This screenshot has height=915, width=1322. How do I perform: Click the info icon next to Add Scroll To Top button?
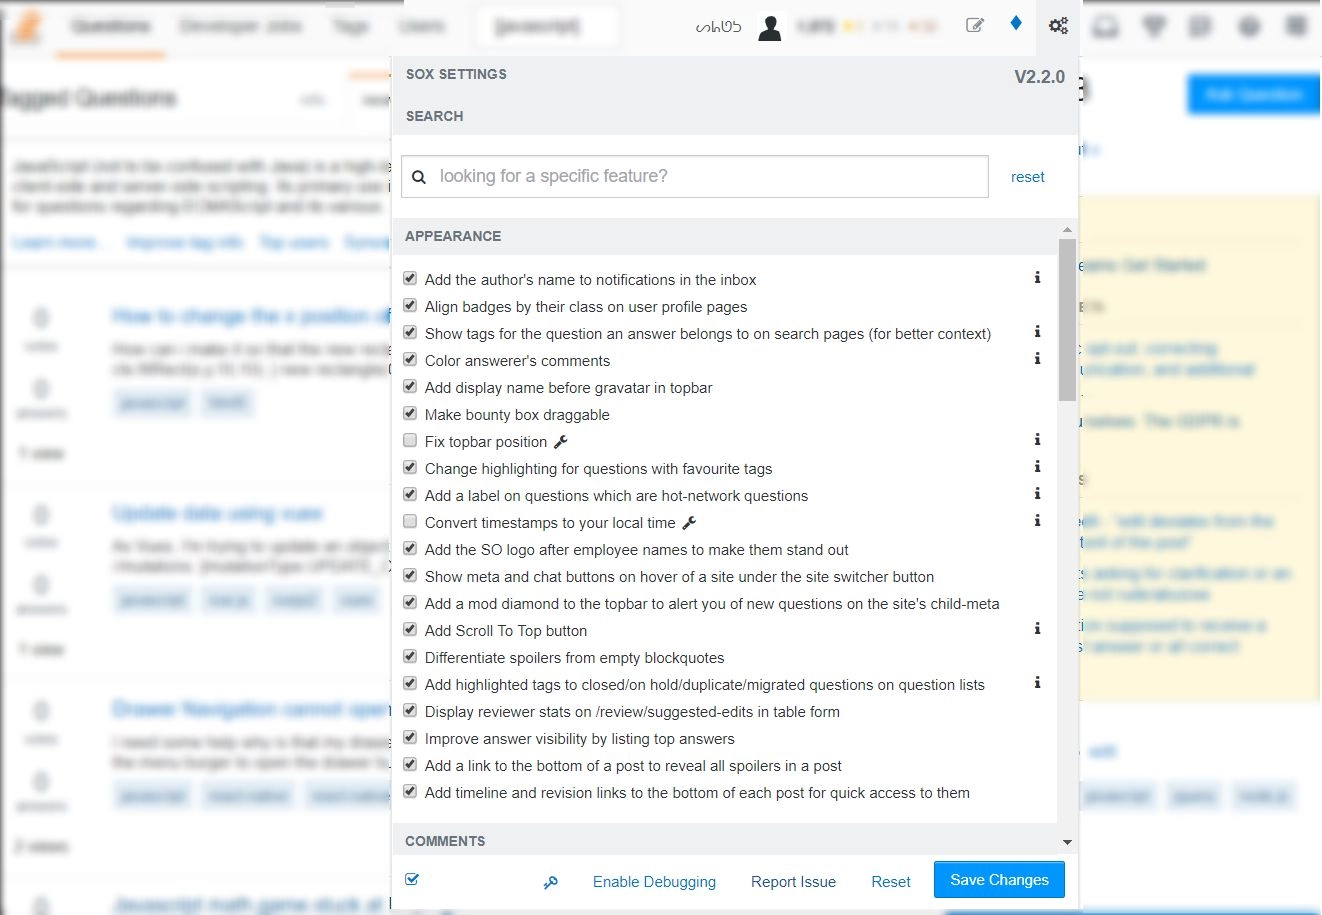pos(1037,629)
